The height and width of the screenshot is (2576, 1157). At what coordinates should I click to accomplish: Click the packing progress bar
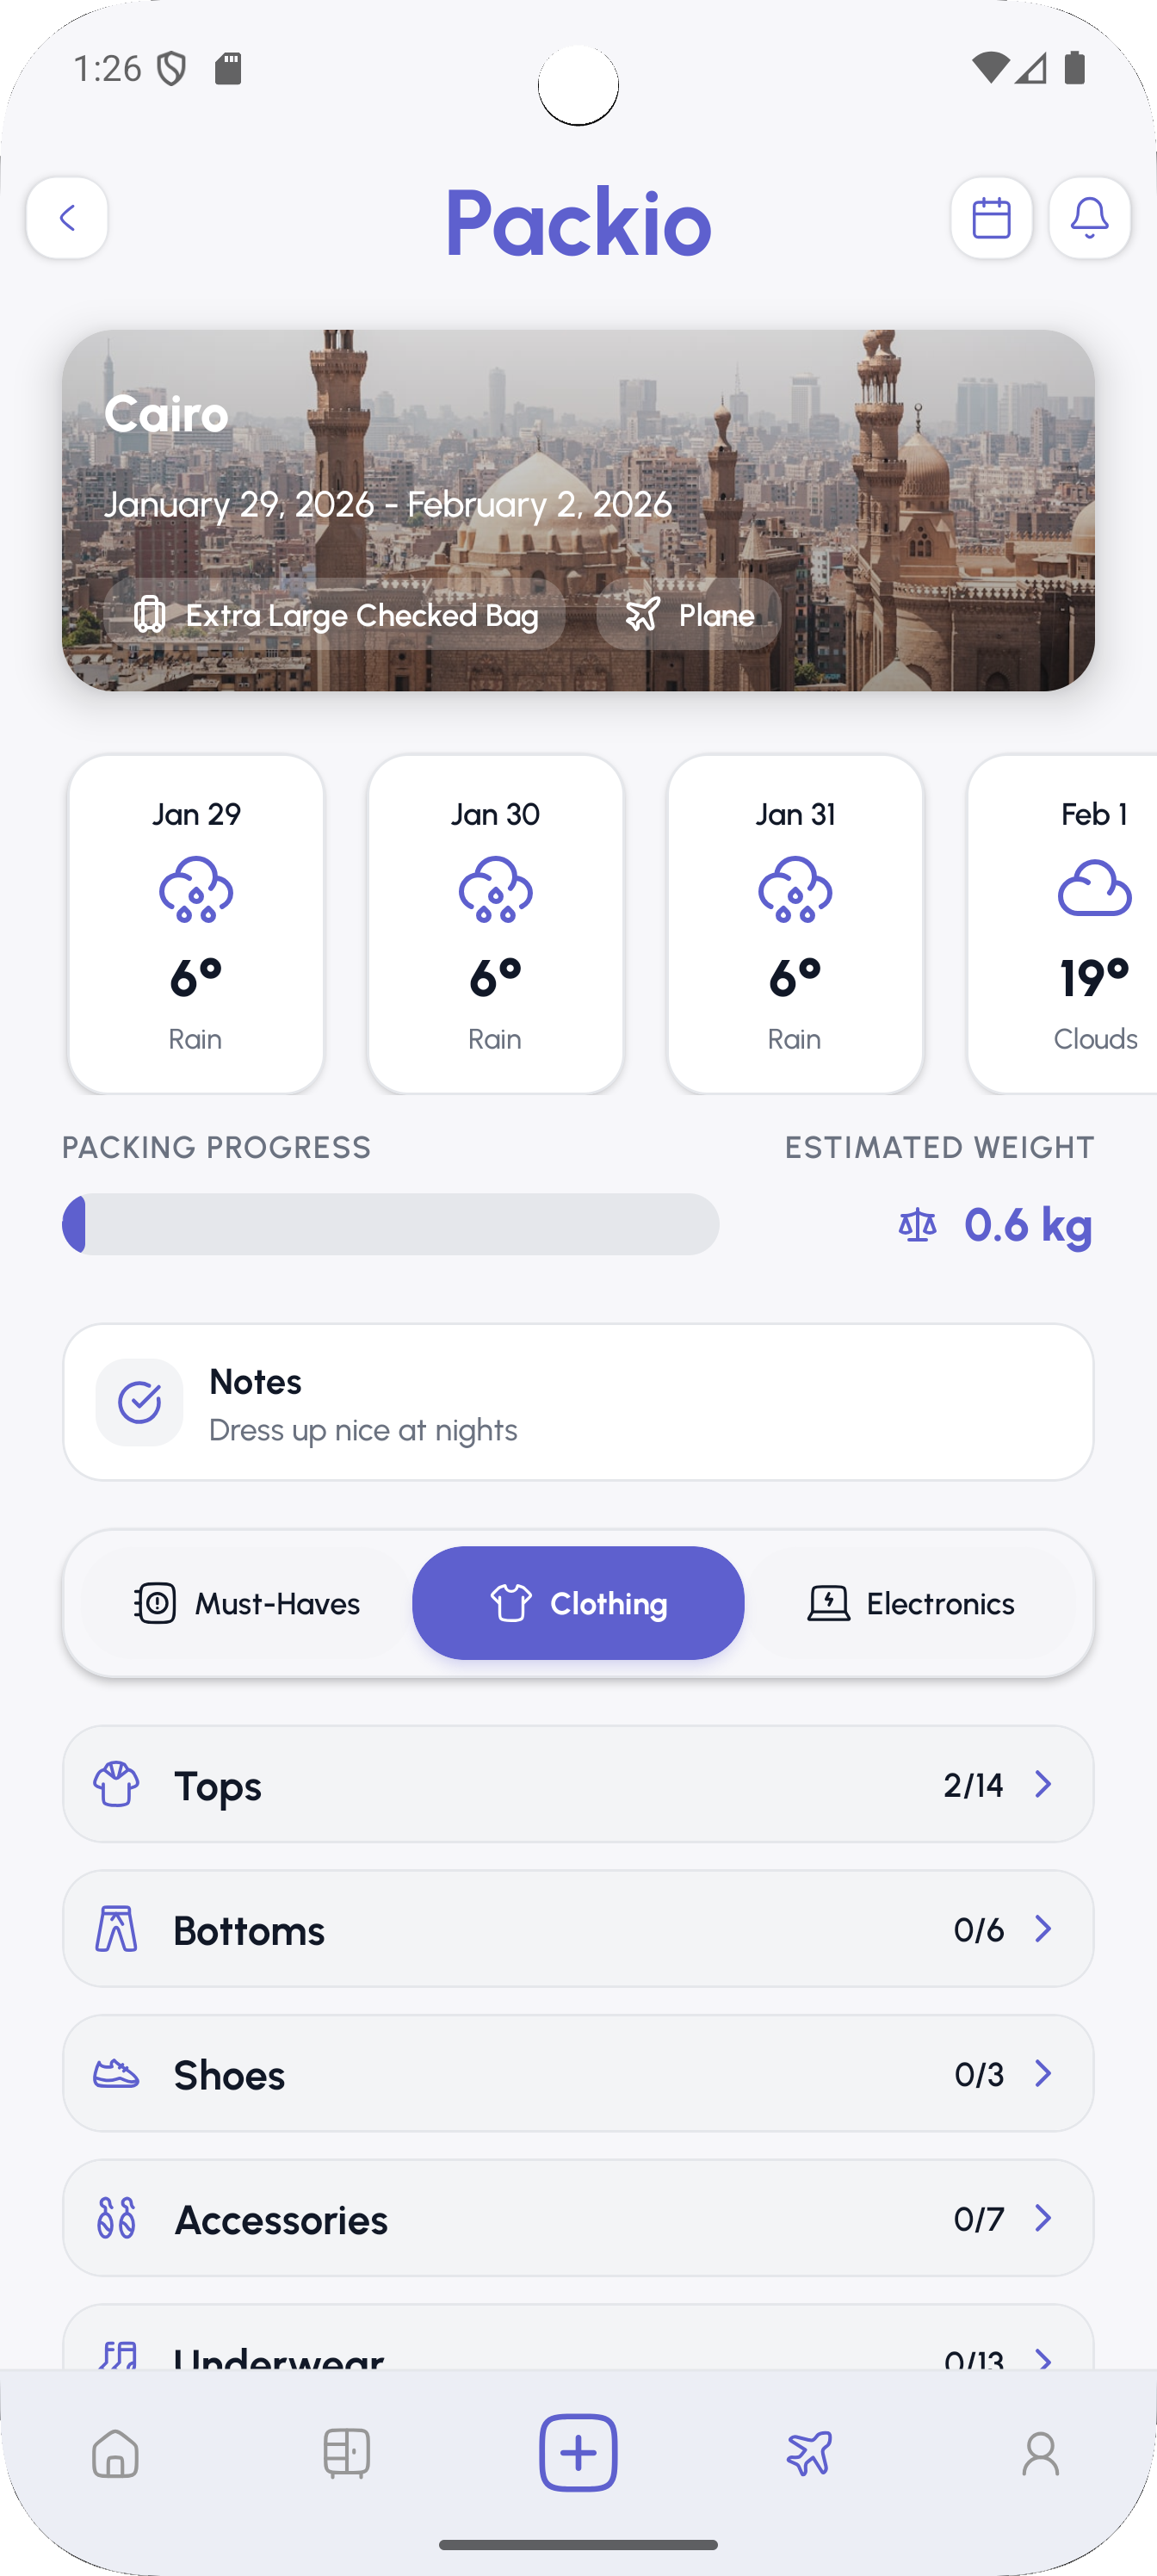click(x=390, y=1224)
